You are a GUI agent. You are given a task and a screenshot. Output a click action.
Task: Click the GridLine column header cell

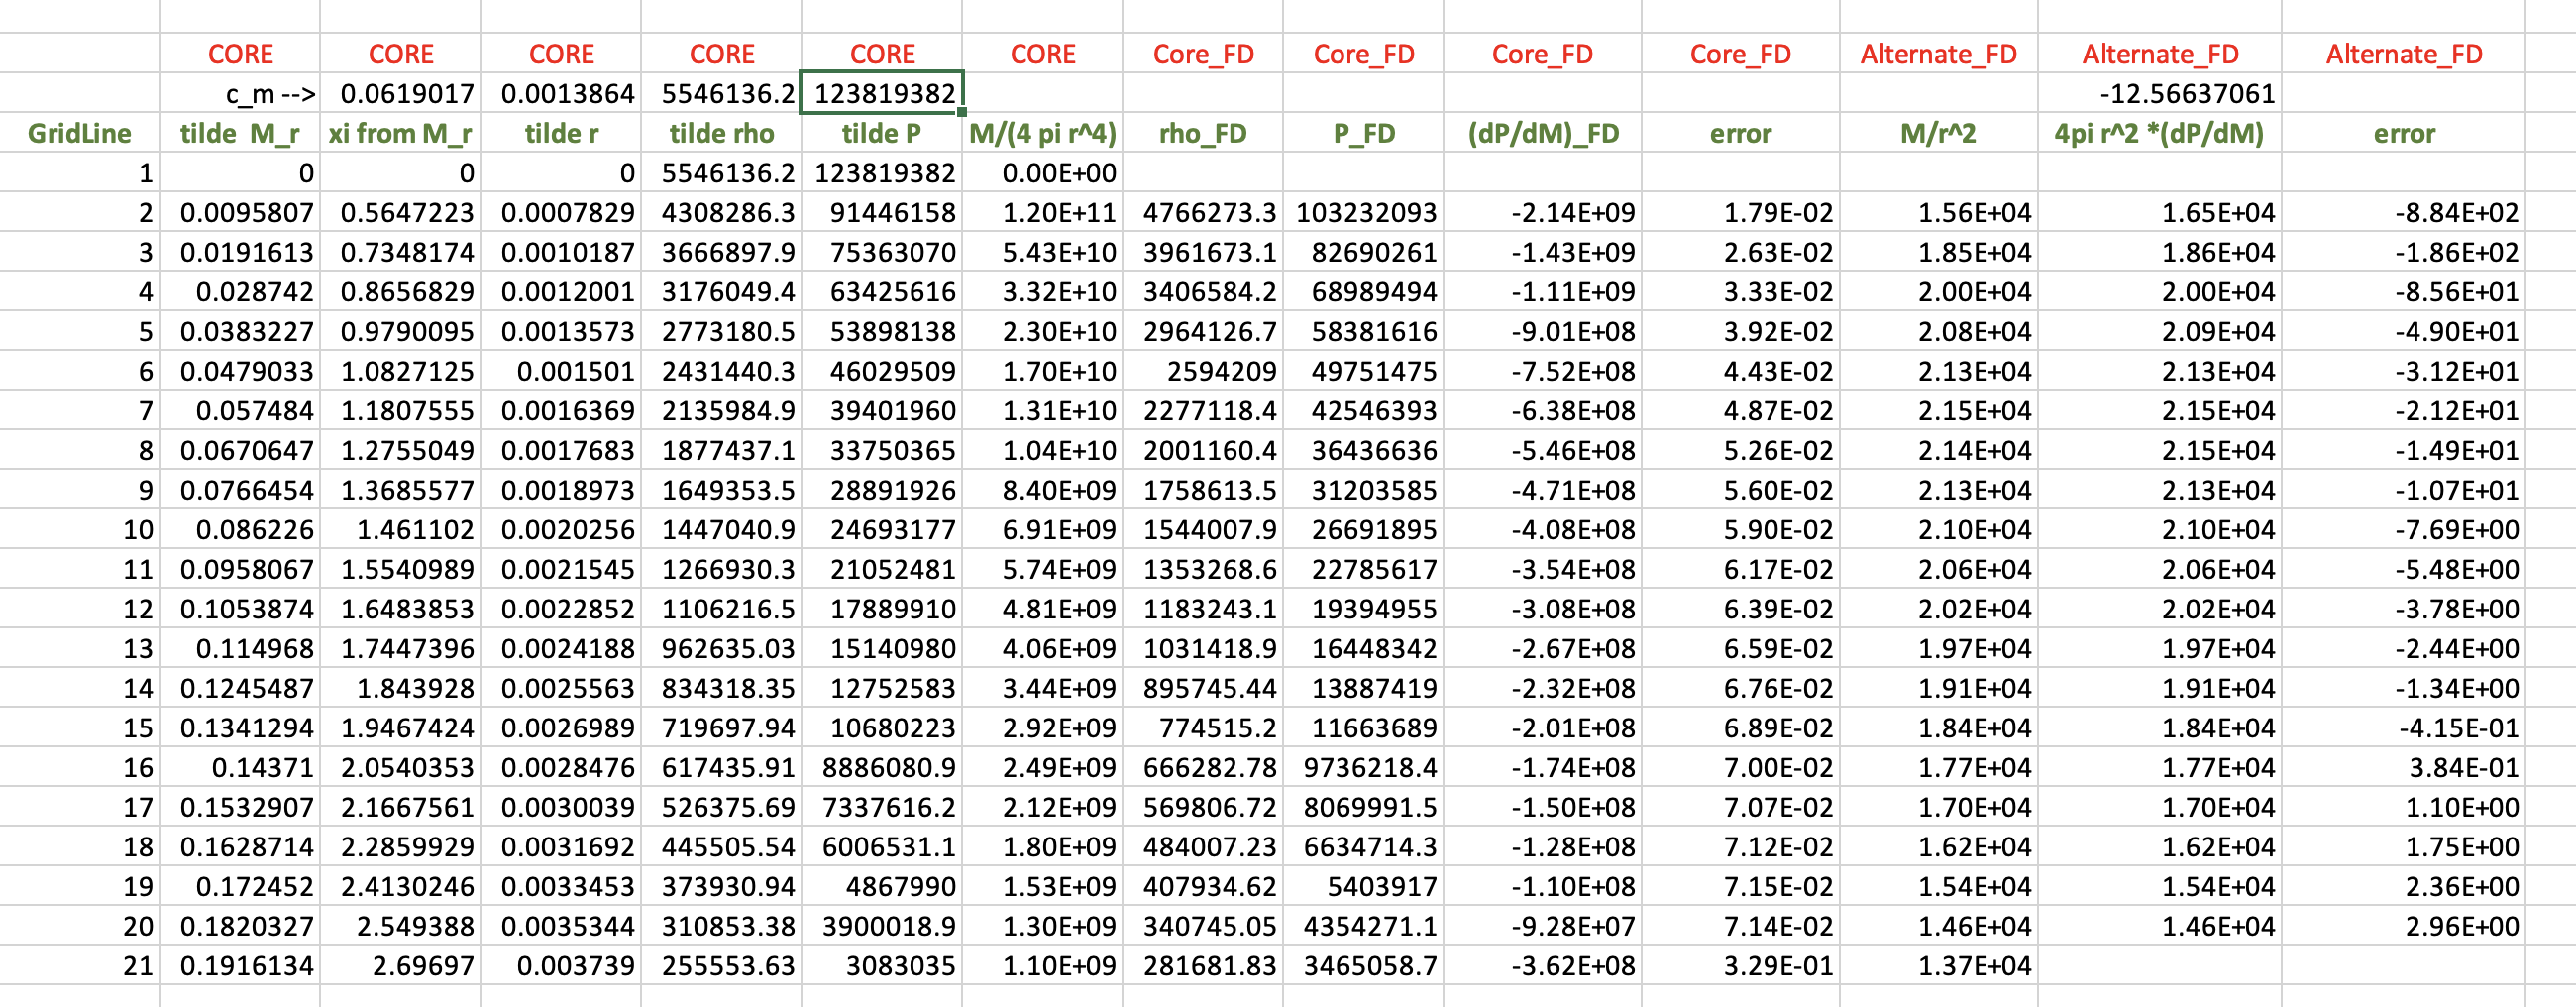click(x=79, y=133)
